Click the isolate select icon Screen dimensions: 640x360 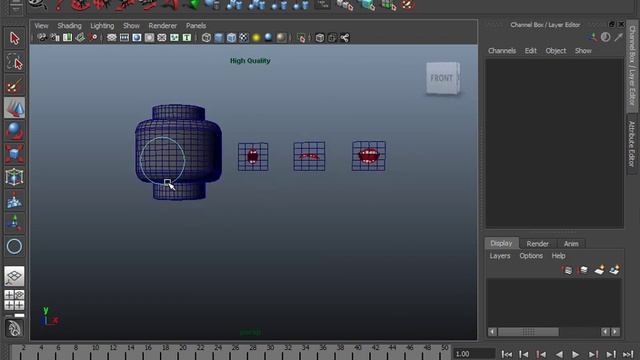tap(301, 38)
